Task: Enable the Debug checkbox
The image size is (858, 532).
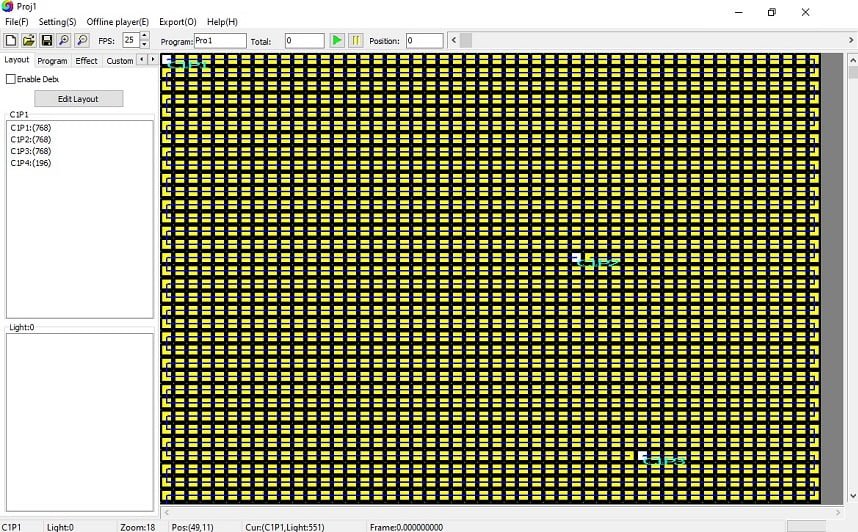Action: (x=11, y=79)
